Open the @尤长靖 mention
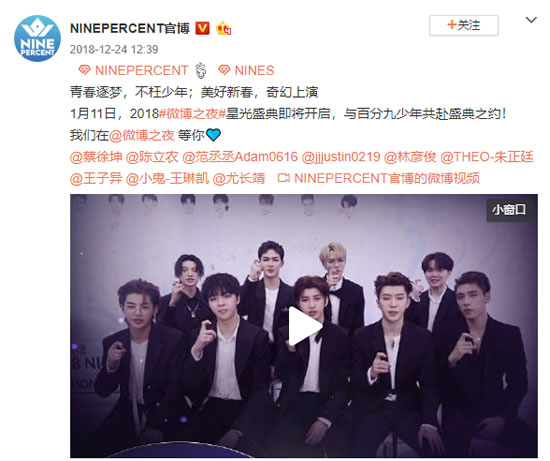The height and width of the screenshot is (461, 550). (x=239, y=179)
